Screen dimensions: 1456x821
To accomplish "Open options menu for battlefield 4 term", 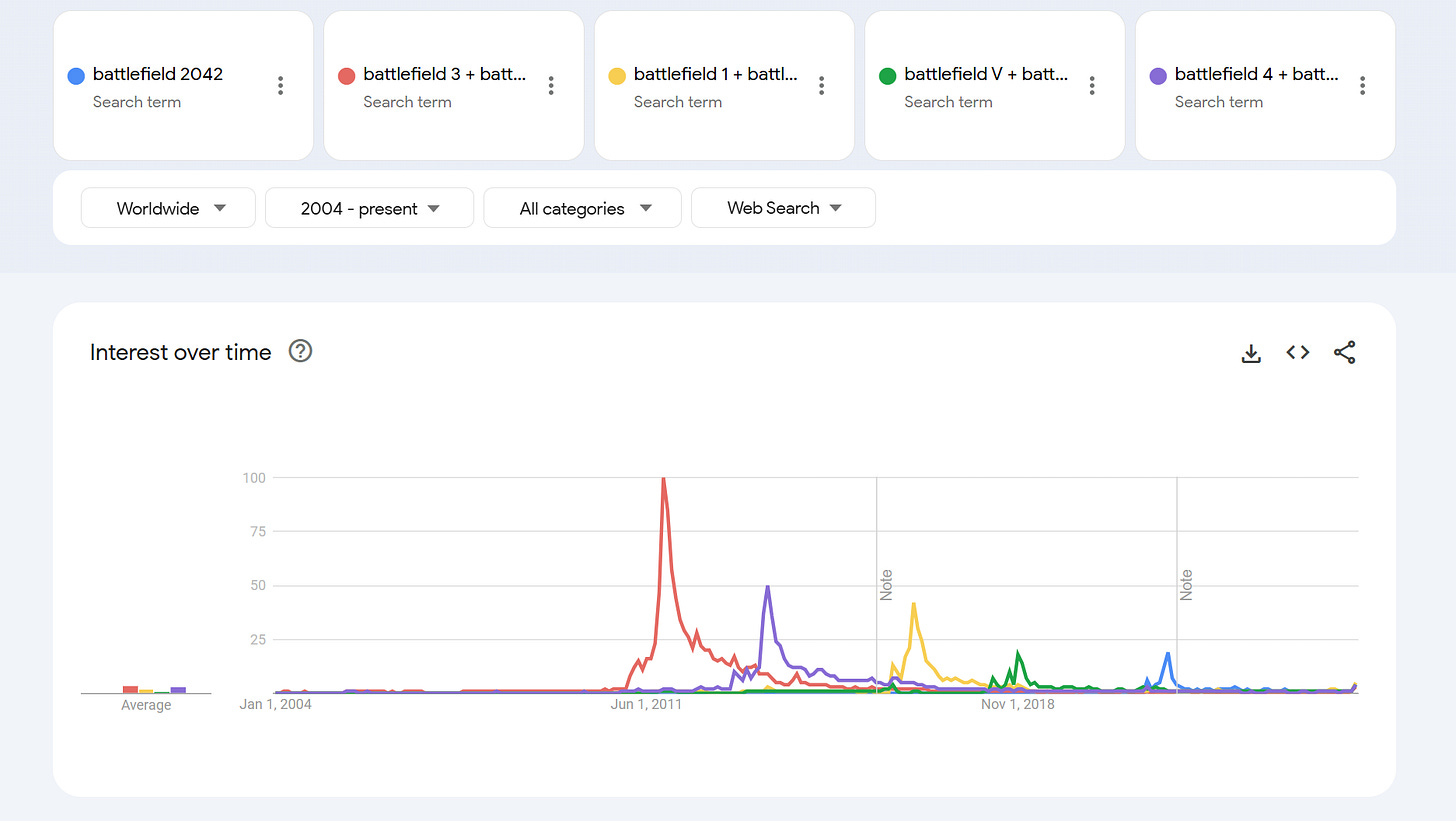I will click(x=1363, y=86).
